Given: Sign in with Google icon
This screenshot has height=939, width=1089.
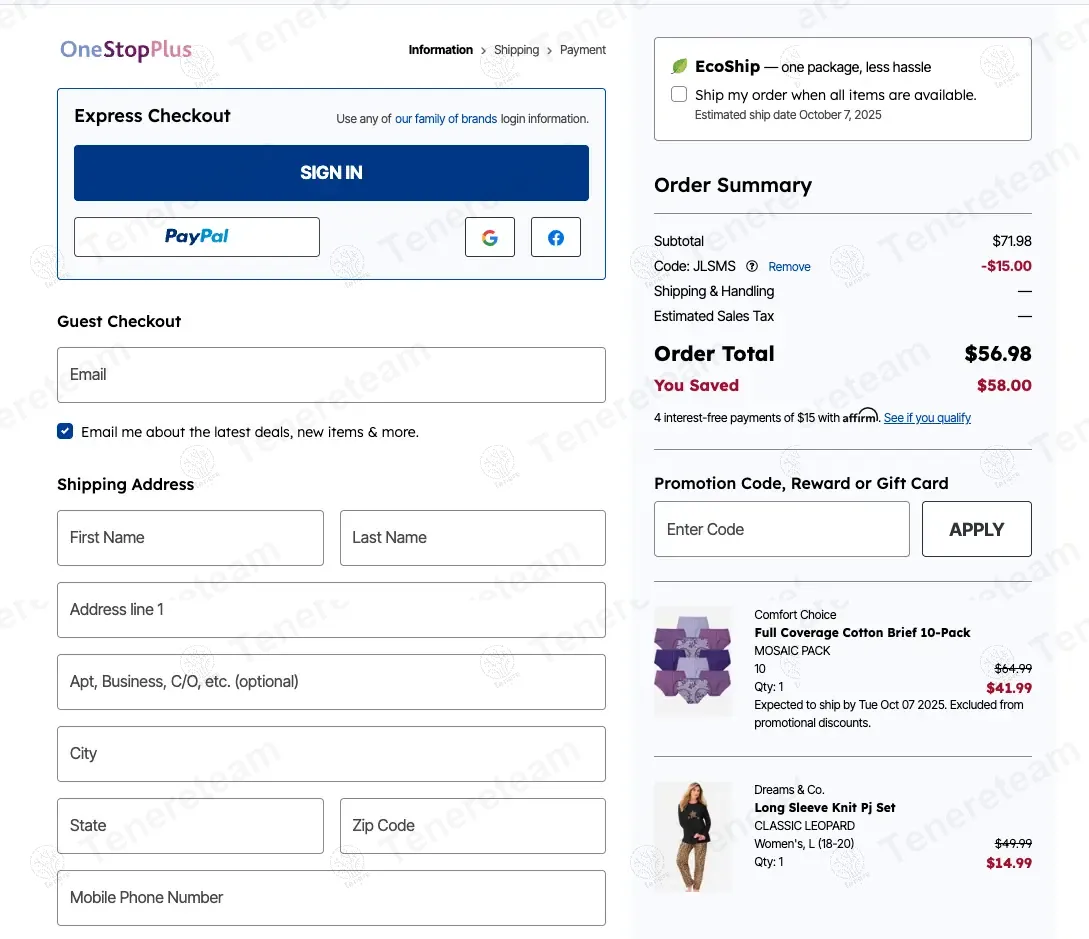Looking at the screenshot, I should click(x=490, y=237).
